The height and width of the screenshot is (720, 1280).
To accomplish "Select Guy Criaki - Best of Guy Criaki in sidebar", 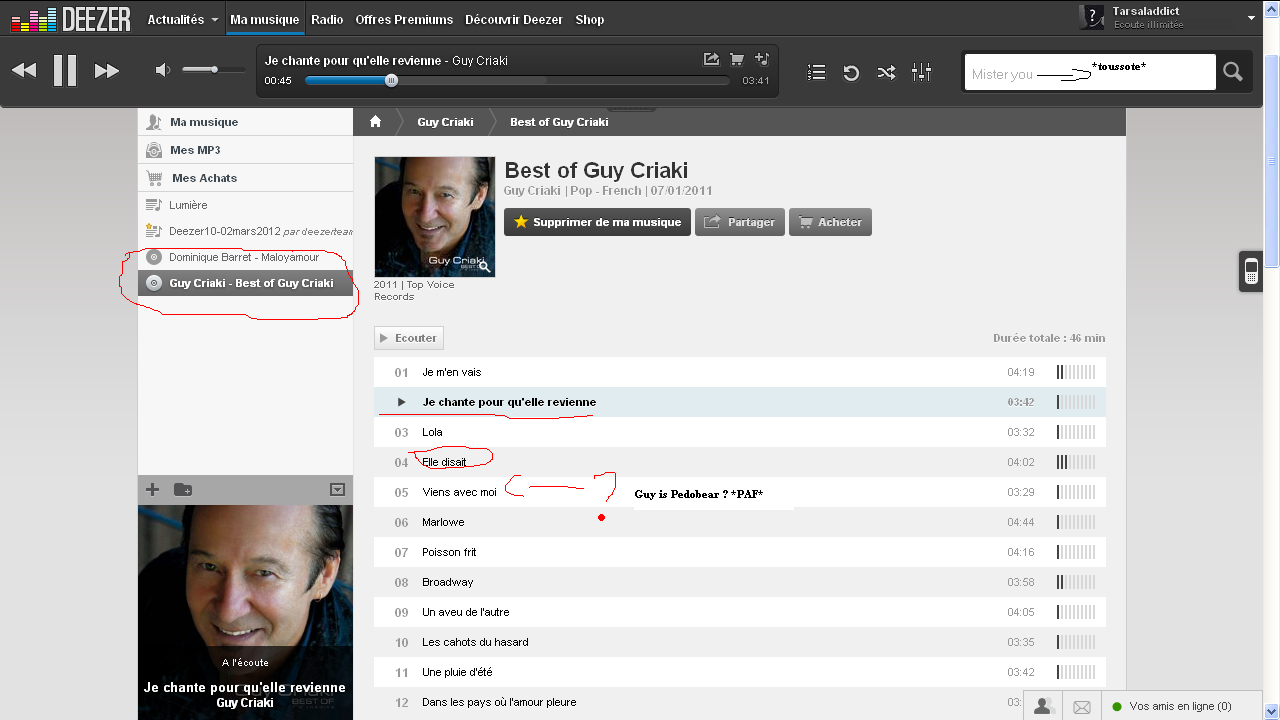I will (x=245, y=283).
